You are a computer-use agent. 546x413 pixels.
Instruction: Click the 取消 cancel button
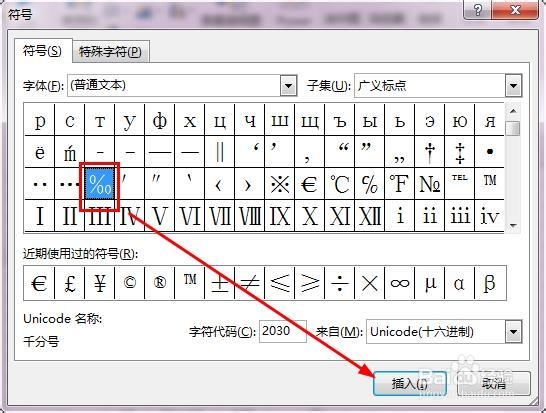[x=493, y=384]
